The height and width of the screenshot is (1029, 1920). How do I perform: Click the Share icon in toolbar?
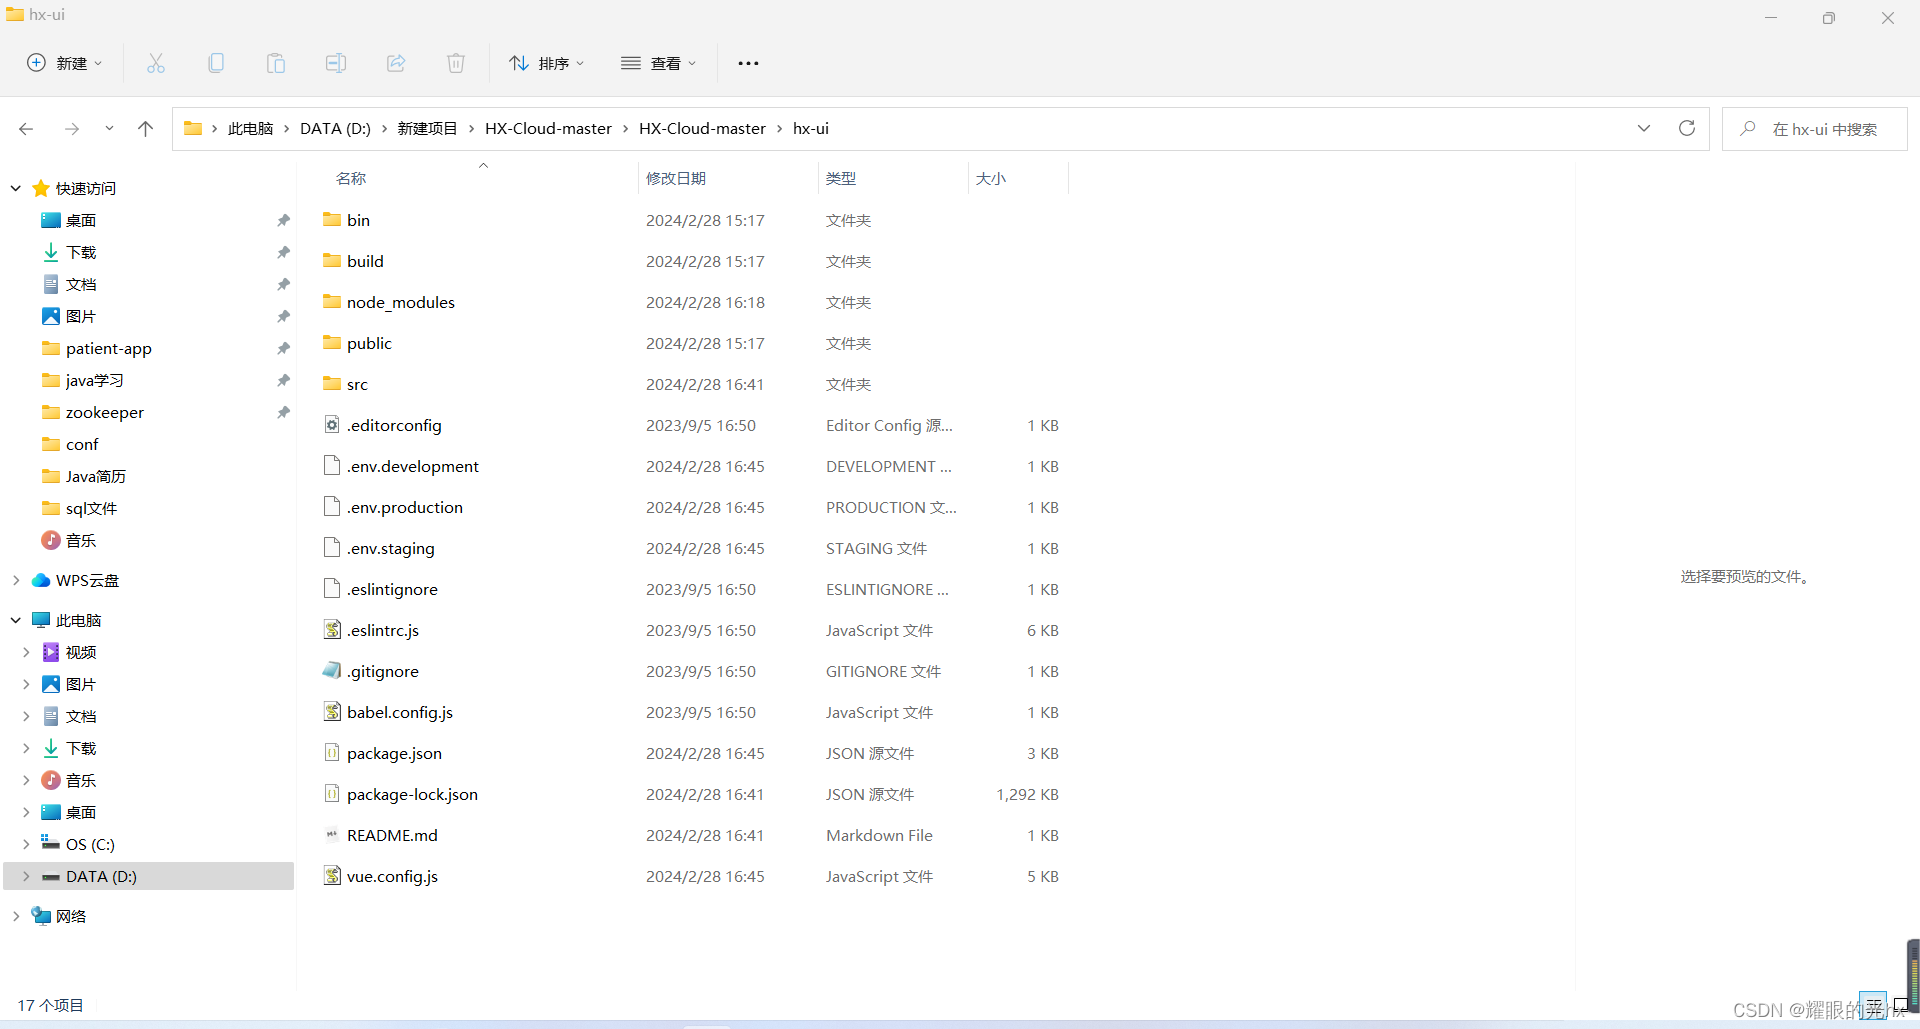point(396,63)
